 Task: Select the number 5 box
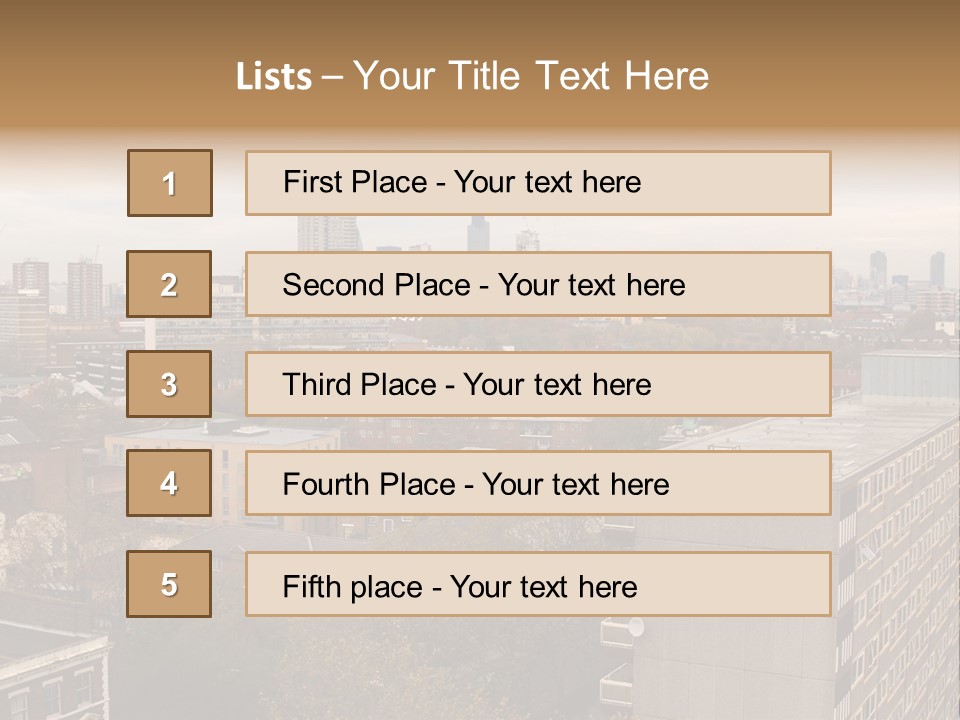(x=169, y=584)
